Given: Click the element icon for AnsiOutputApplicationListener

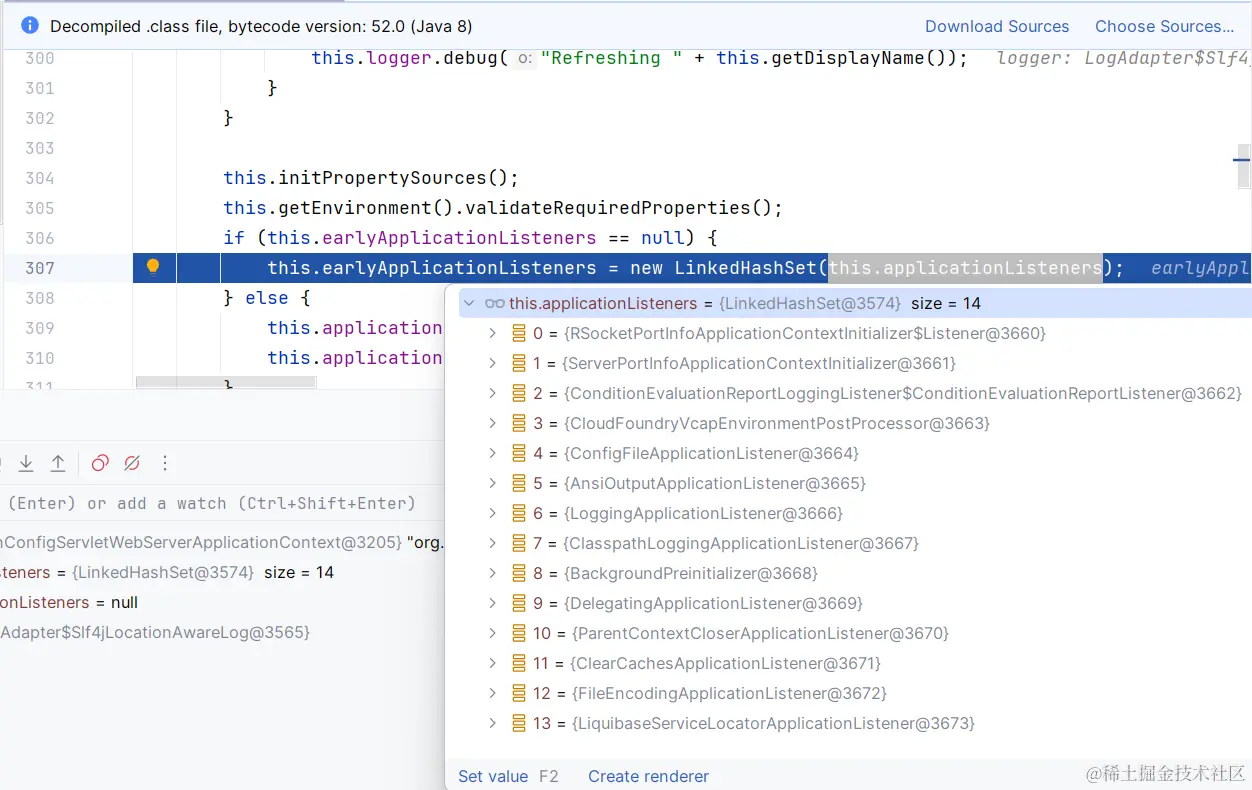Looking at the screenshot, I should [x=519, y=483].
